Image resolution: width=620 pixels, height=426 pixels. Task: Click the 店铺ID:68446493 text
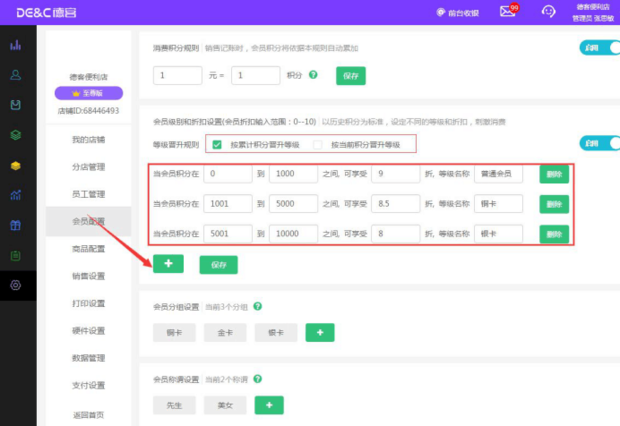89,111
